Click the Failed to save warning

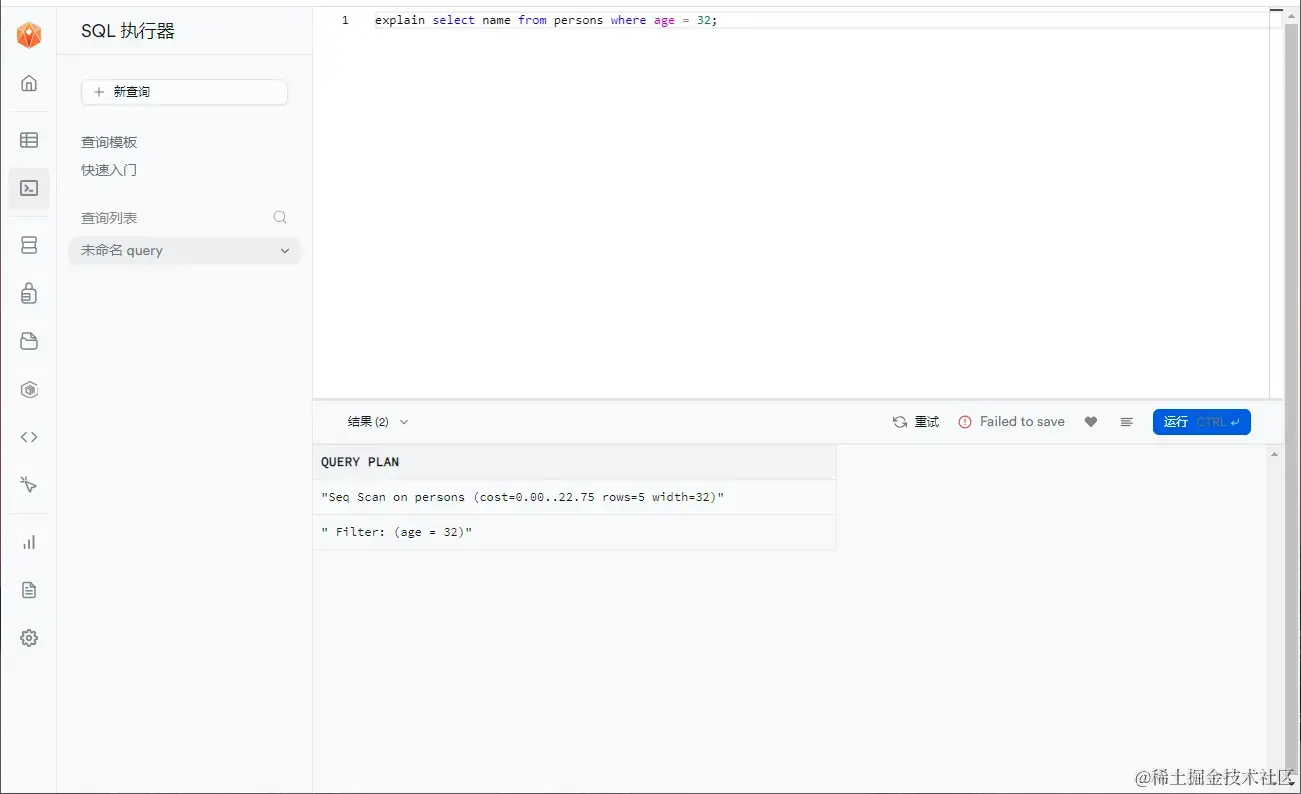[1011, 422]
